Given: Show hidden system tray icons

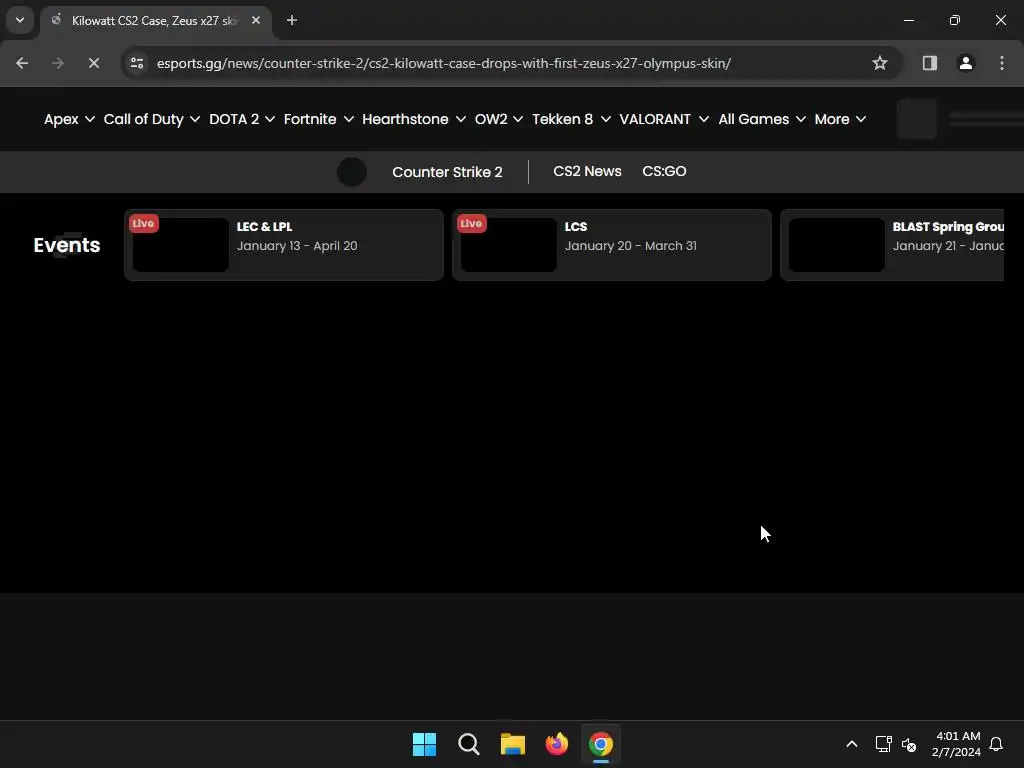Looking at the screenshot, I should click(x=852, y=744).
